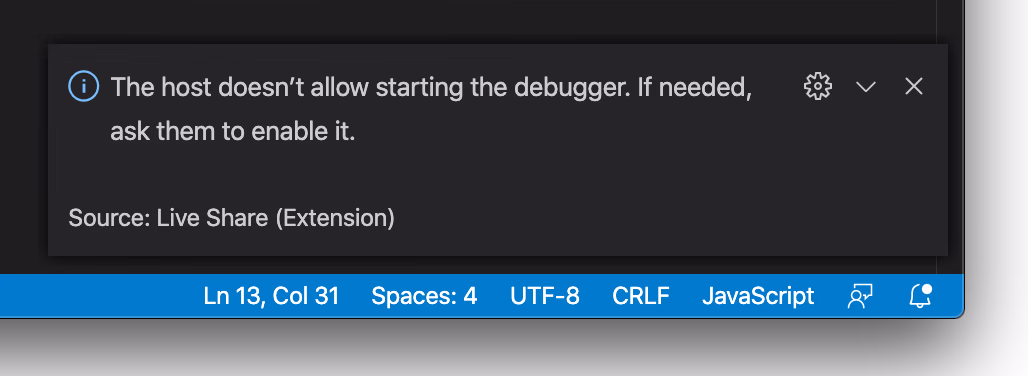Change indentation via Spaces: 4
This screenshot has height=376, width=1028.
coord(424,296)
